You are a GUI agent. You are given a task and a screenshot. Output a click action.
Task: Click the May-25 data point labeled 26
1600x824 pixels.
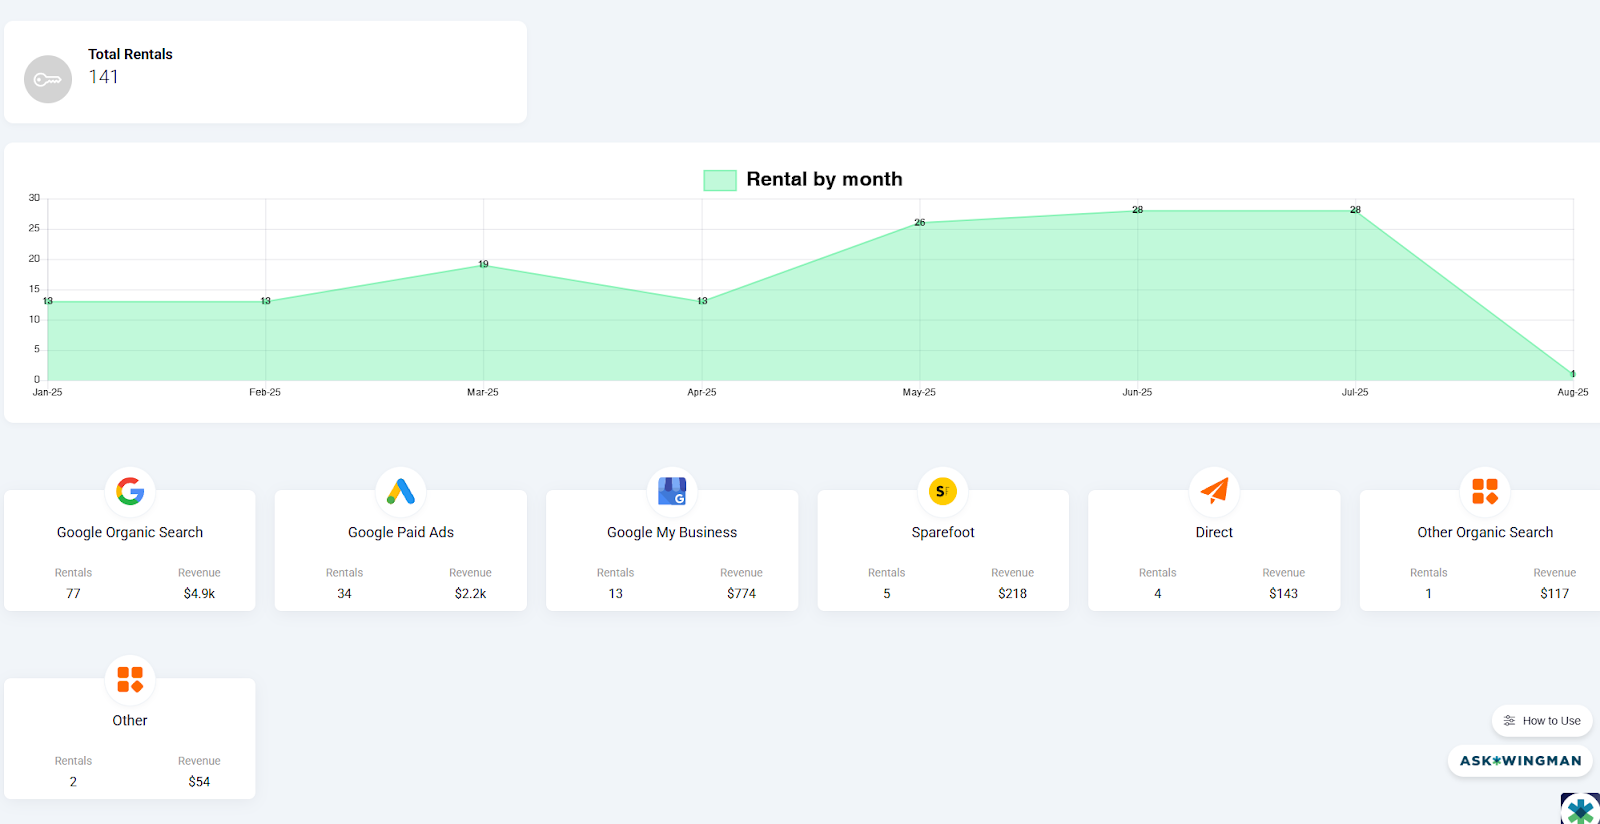[x=920, y=223]
